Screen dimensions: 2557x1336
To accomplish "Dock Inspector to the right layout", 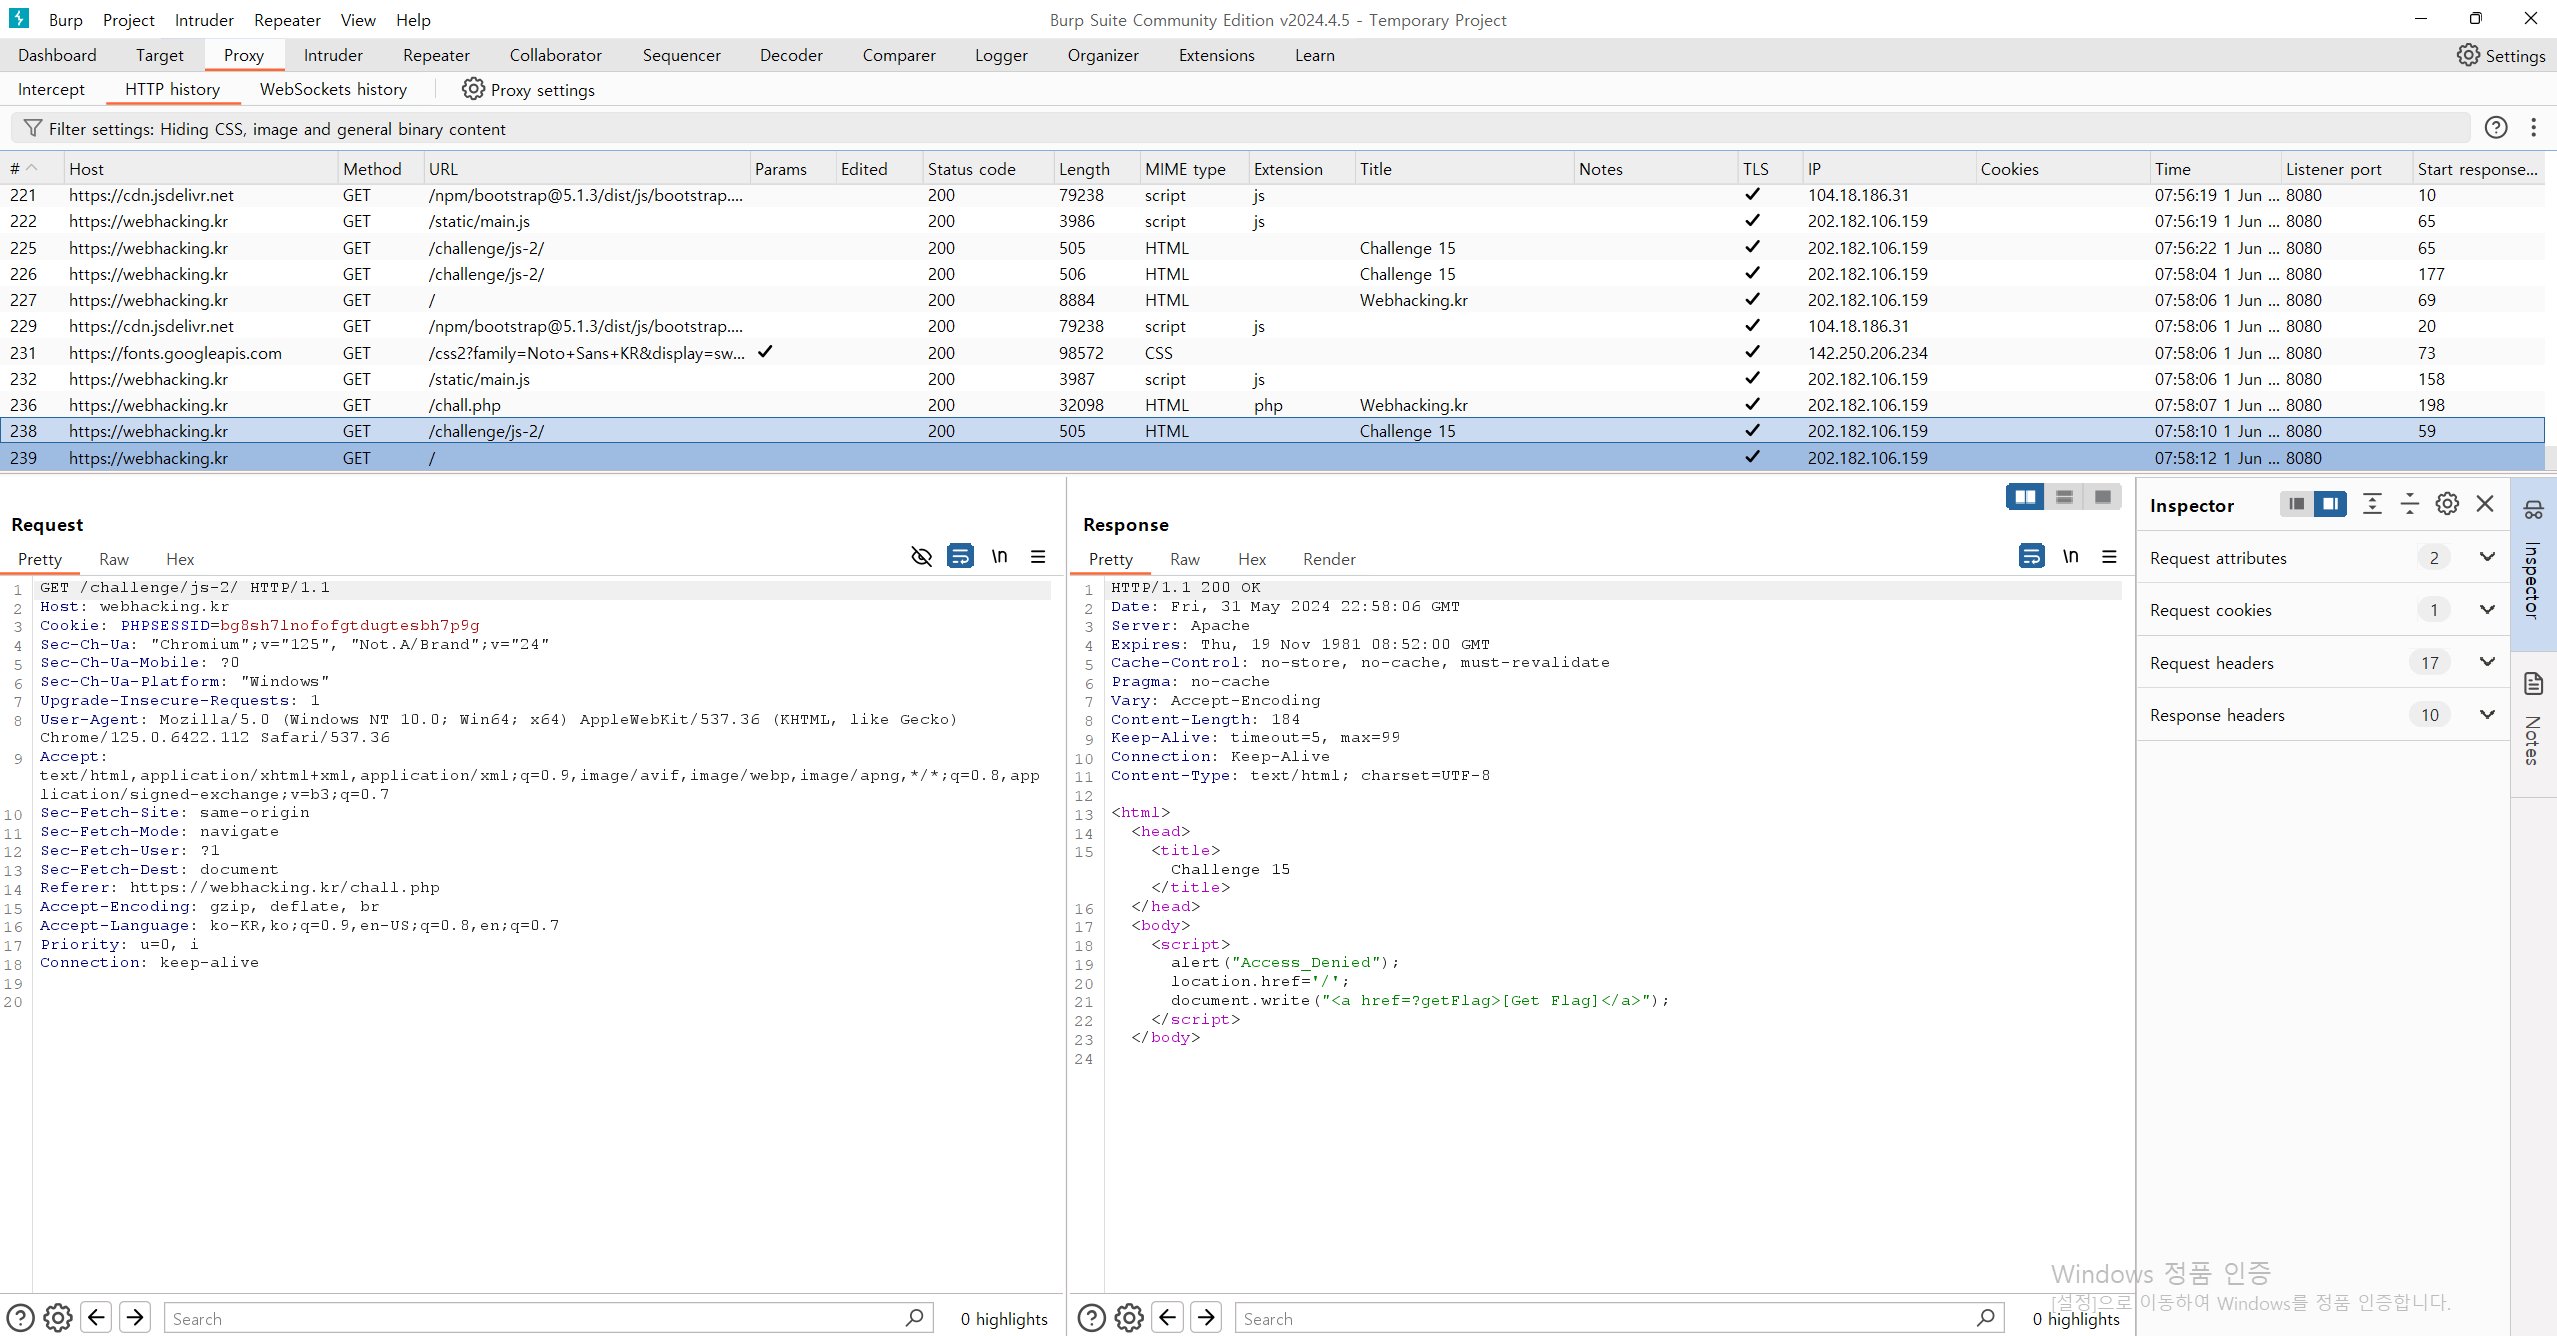I will click(2330, 504).
